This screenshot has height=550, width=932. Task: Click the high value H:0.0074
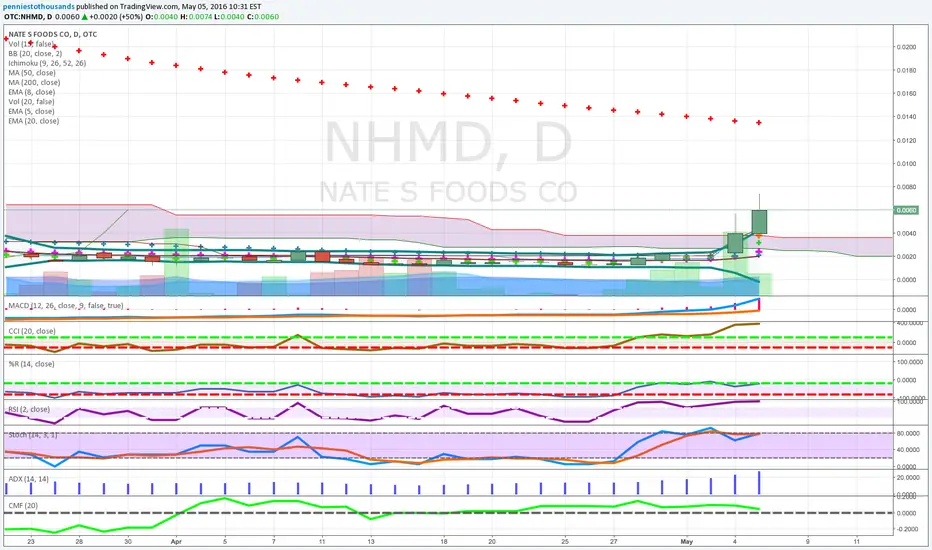196,17
